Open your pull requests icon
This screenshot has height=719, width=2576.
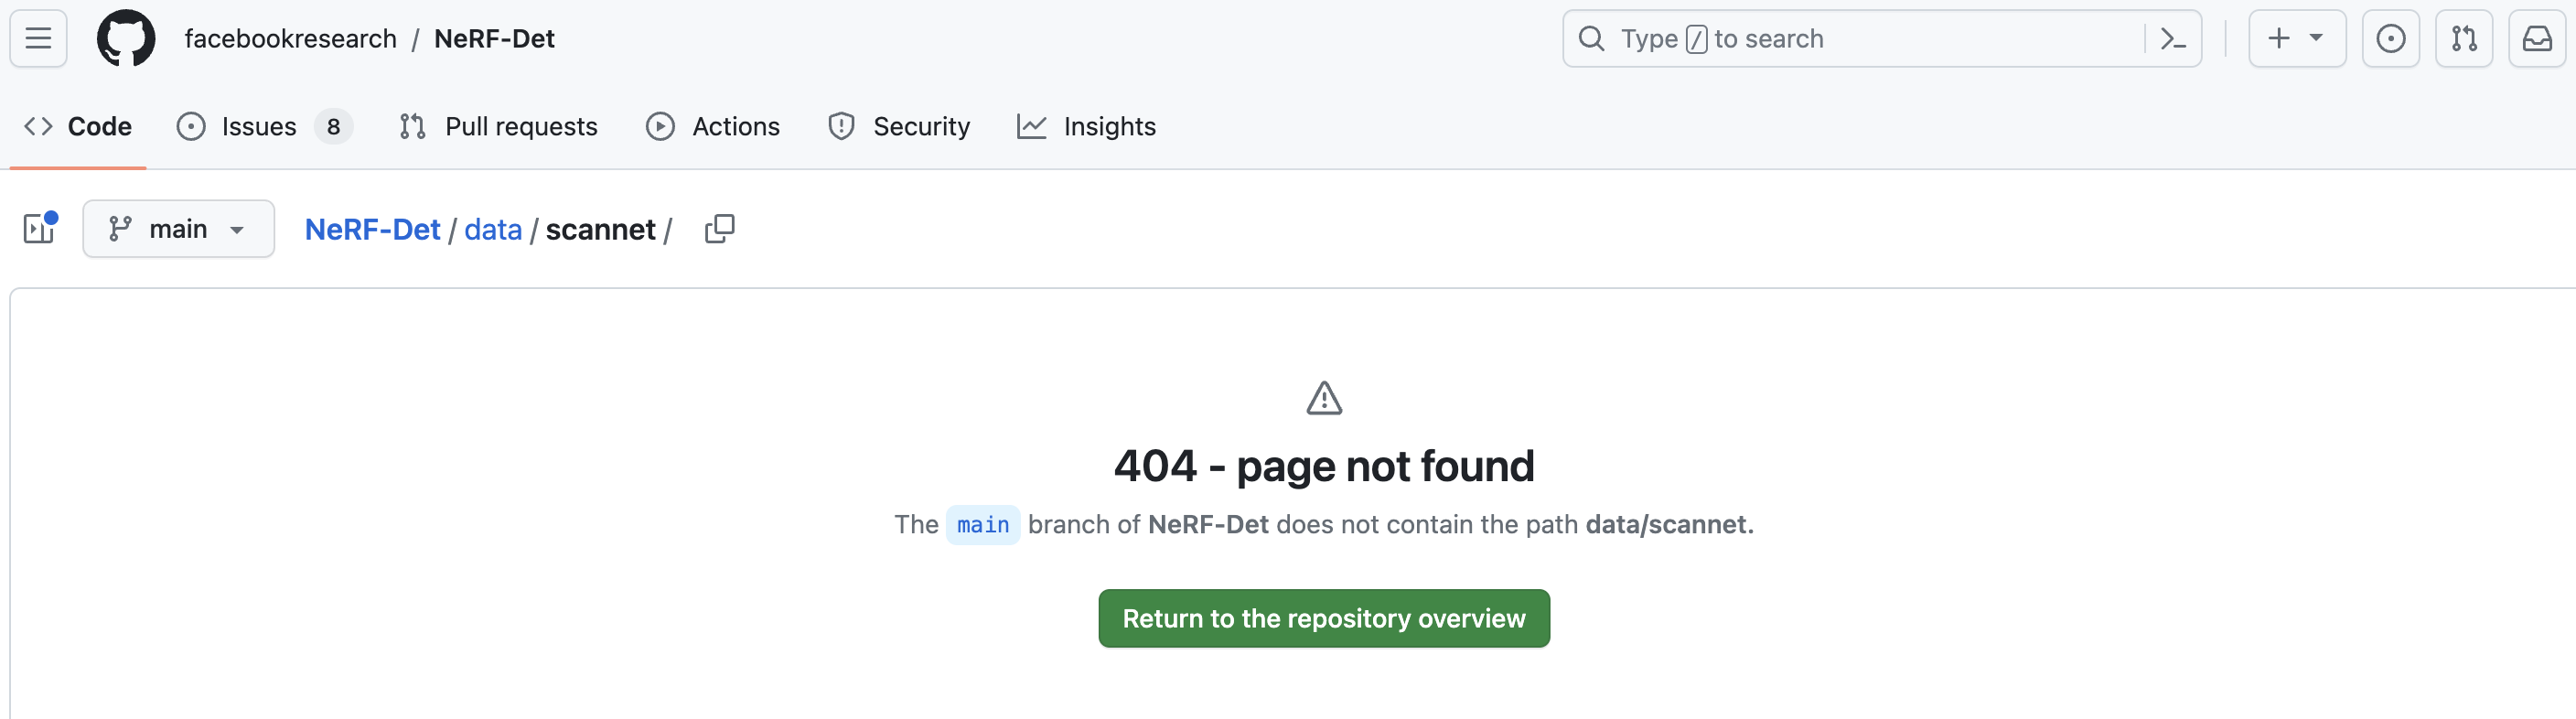tap(2464, 38)
